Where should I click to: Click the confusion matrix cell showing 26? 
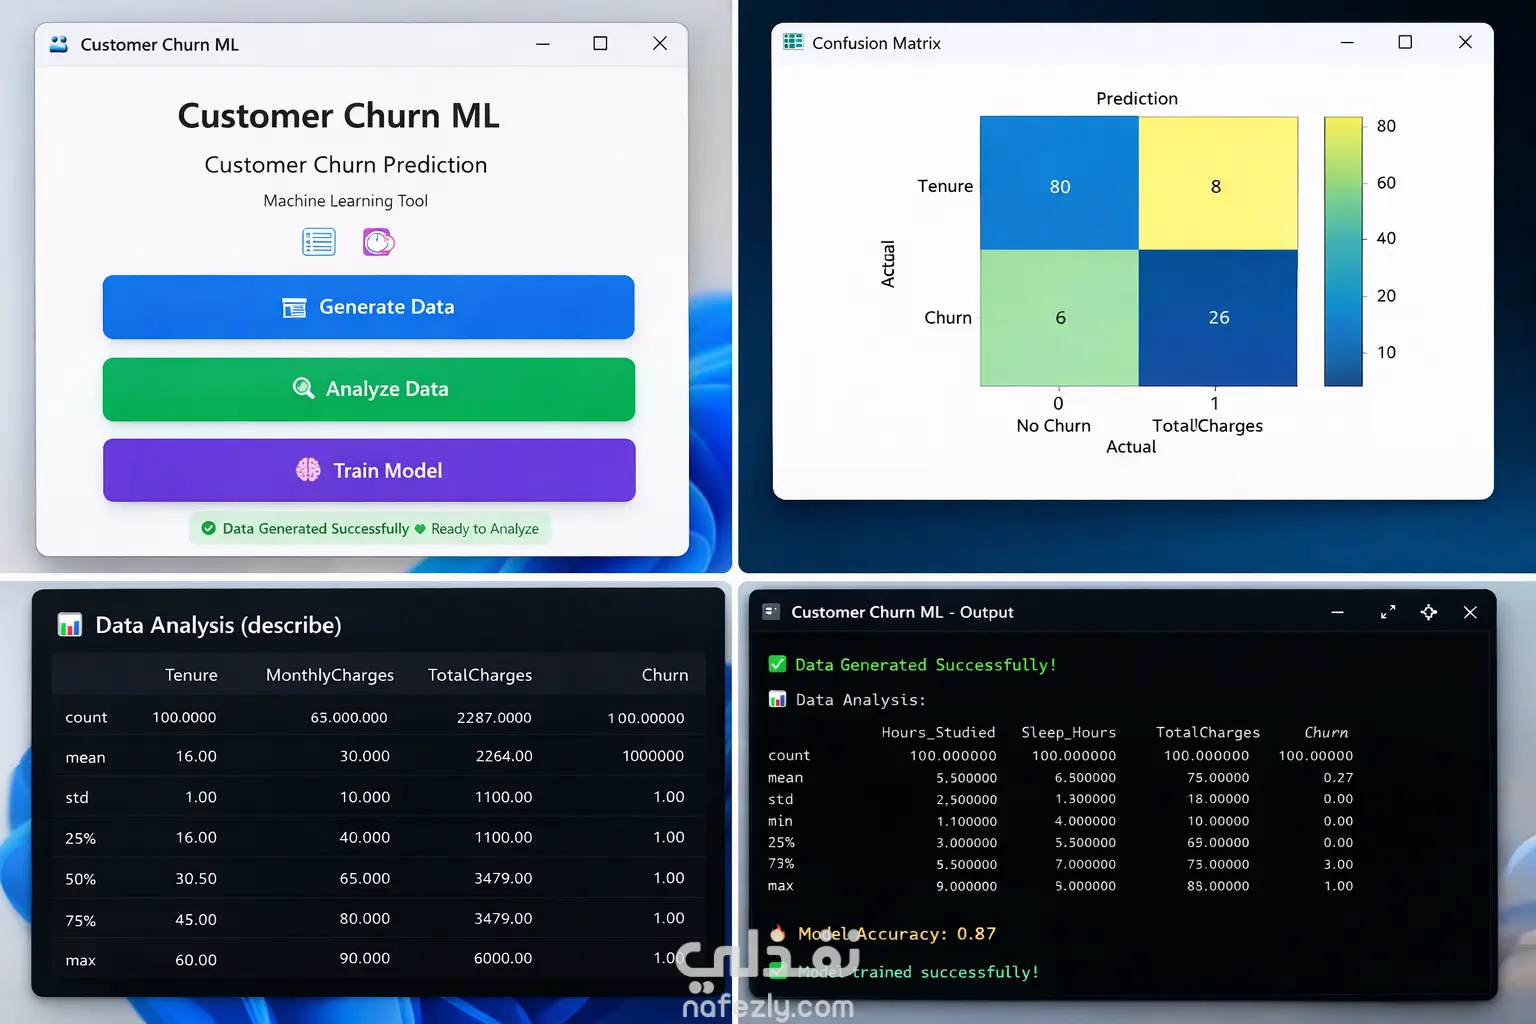click(x=1218, y=318)
